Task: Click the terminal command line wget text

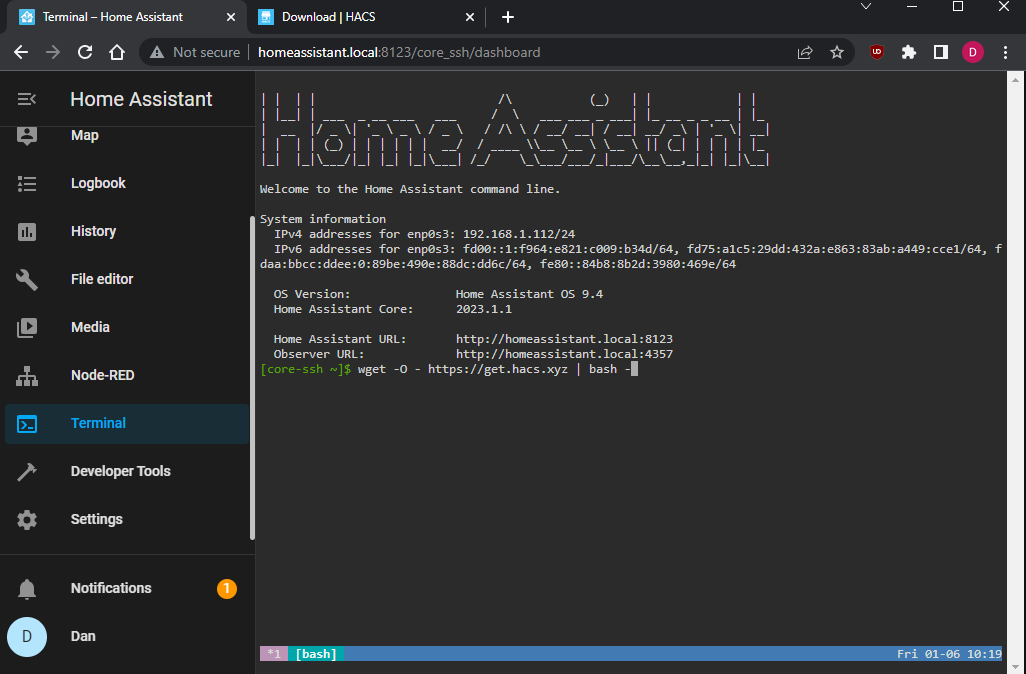Action: pos(495,369)
